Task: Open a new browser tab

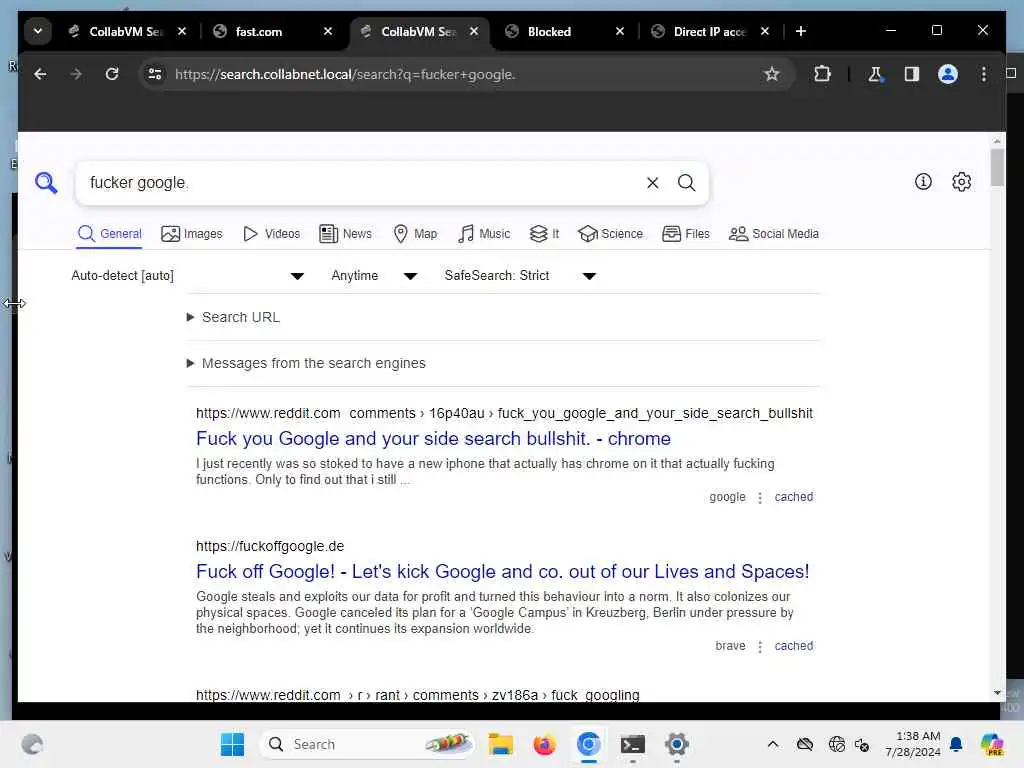Action: (801, 31)
